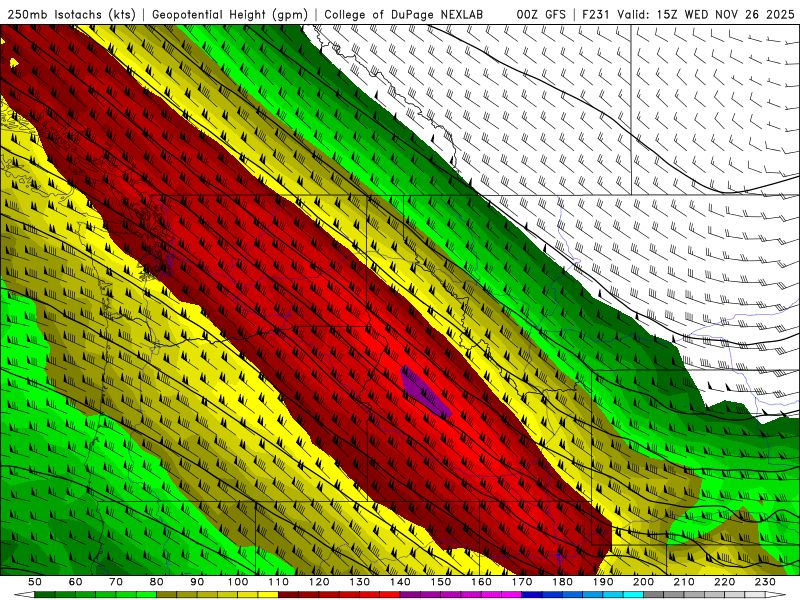Click the '00Z GFS' model run label
The image size is (800, 600).
(541, 14)
